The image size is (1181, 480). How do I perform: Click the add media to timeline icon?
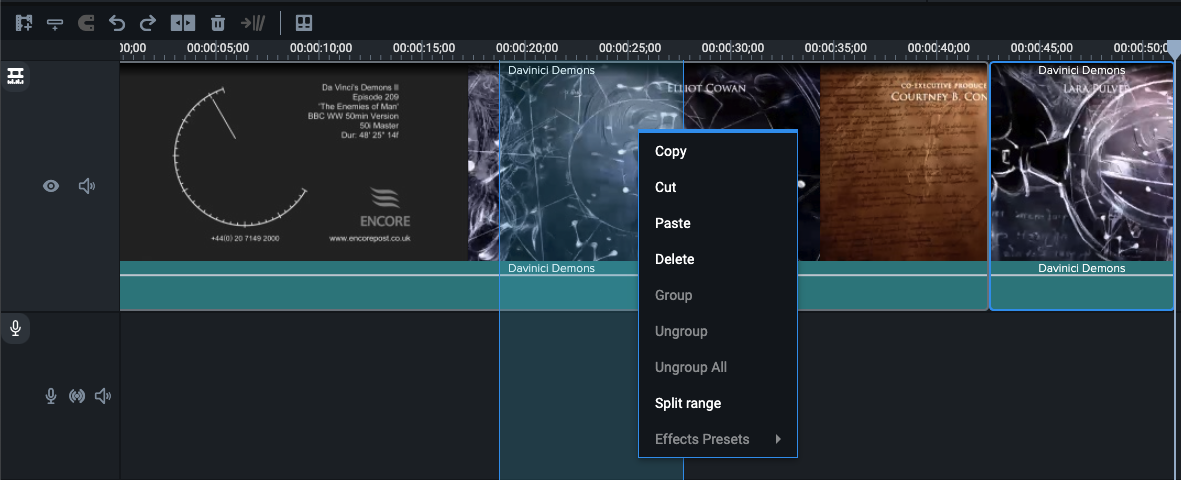coord(24,23)
